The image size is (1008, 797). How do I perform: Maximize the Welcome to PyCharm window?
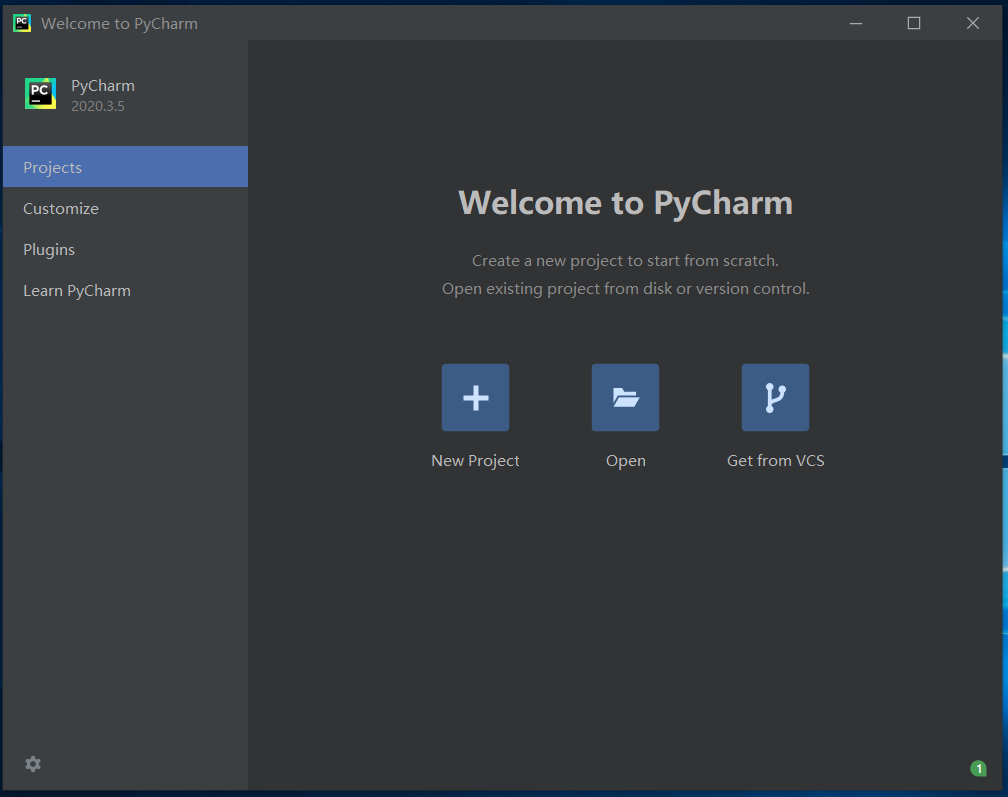914,23
